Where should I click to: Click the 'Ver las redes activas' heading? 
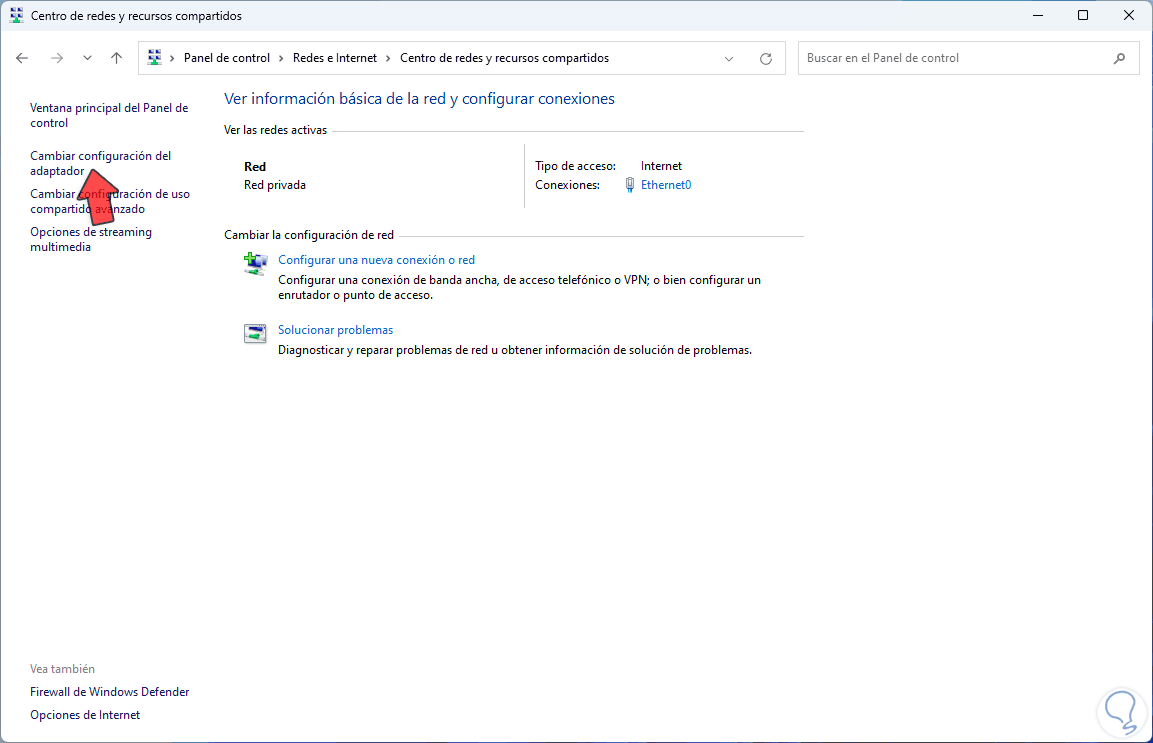tap(276, 129)
